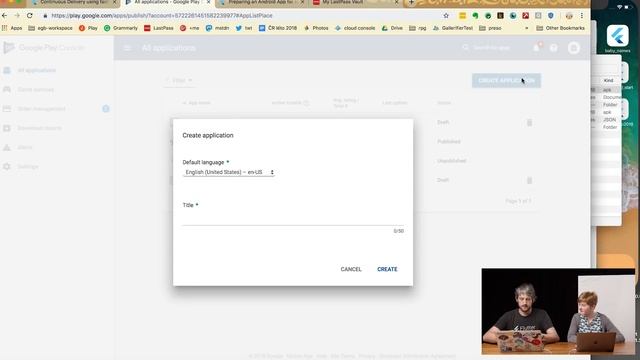Reload the page with the refresh icon

30,16
